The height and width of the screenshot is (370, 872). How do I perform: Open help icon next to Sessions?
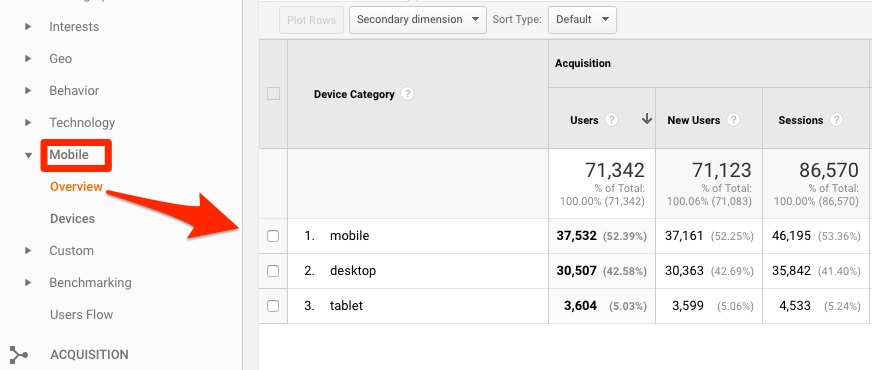[836, 120]
